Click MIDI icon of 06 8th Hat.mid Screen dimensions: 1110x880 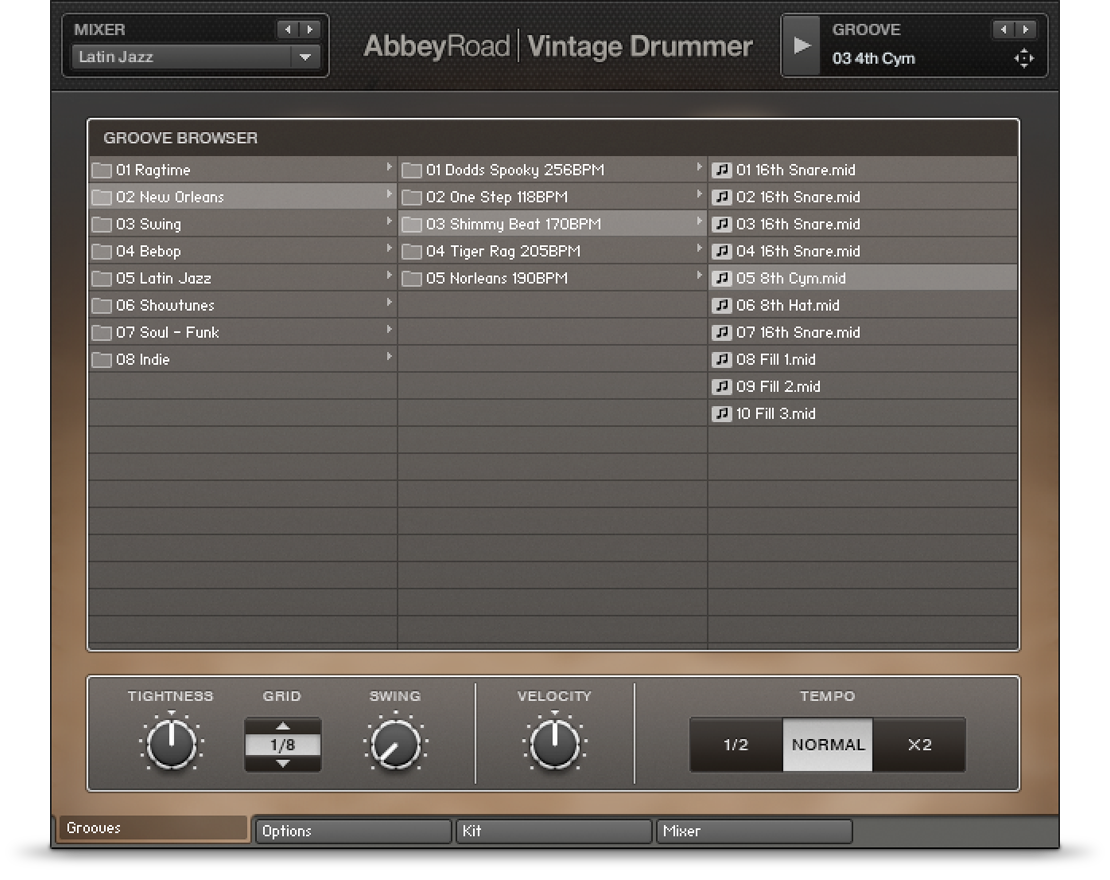721,305
